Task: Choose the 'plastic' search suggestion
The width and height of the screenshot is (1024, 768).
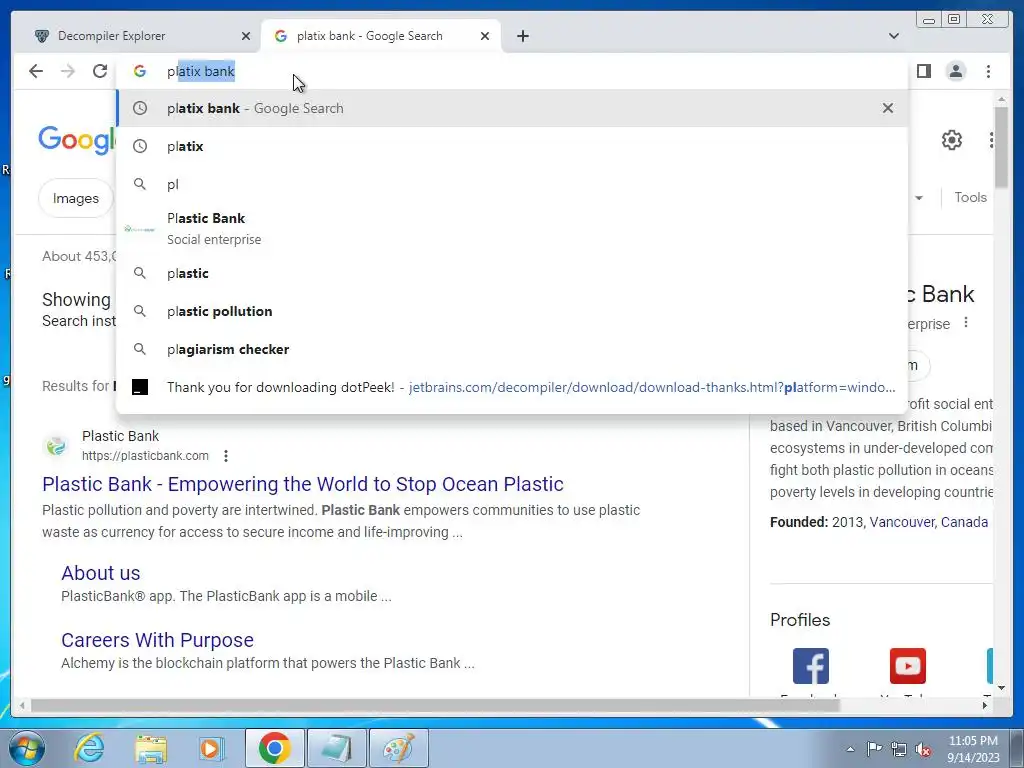Action: 511,273
